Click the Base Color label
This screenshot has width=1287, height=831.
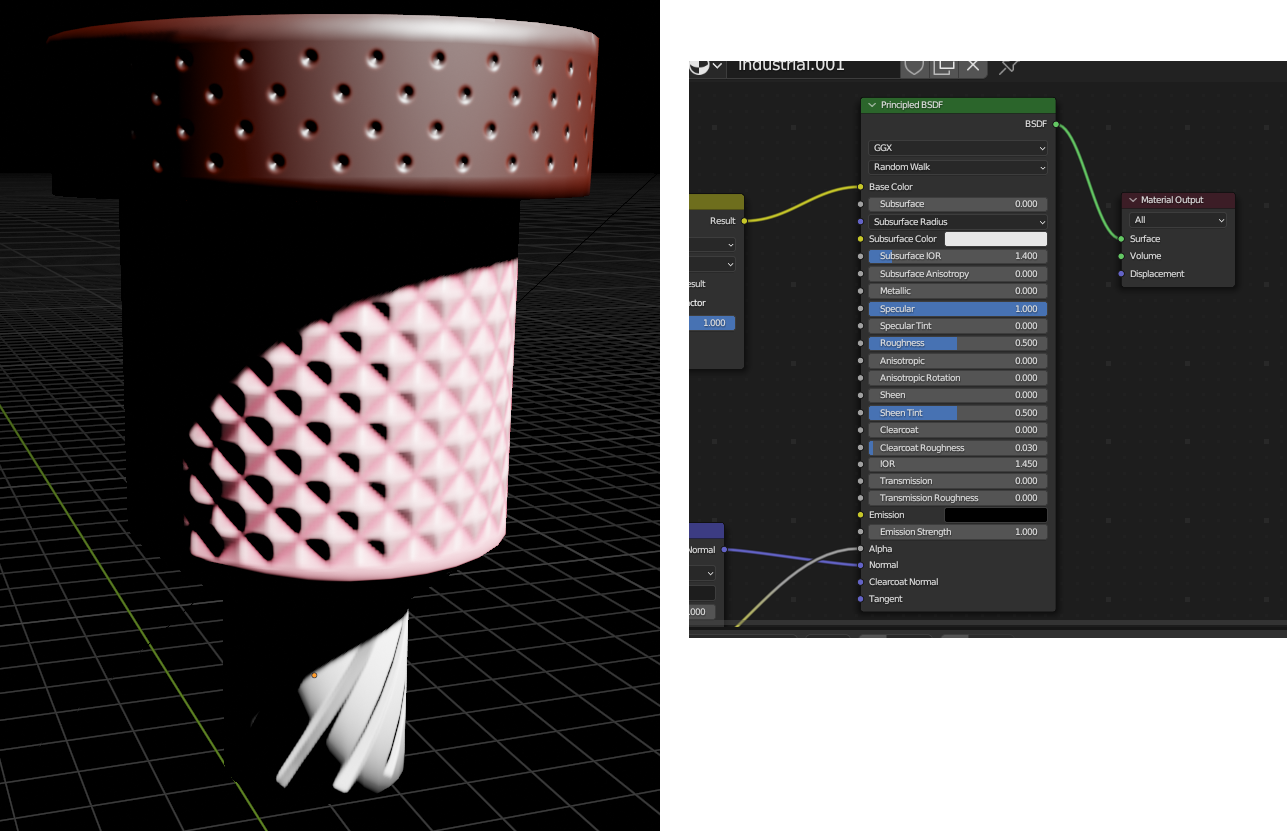[891, 187]
